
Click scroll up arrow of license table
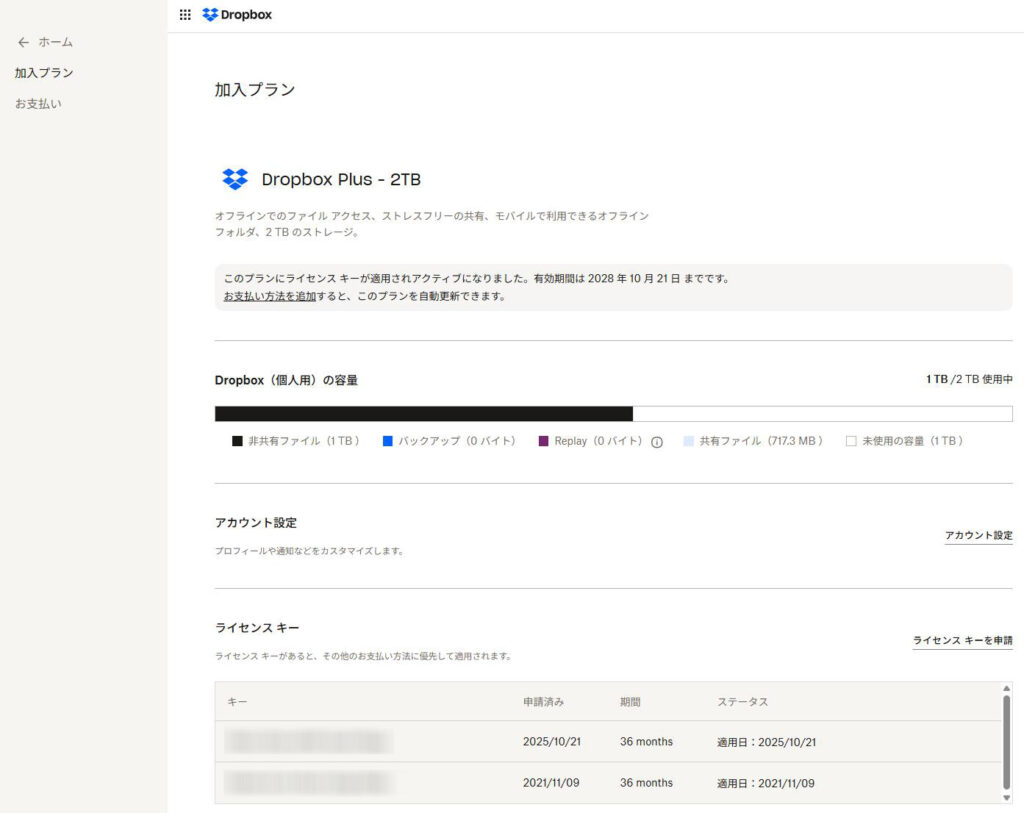pos(1006,689)
